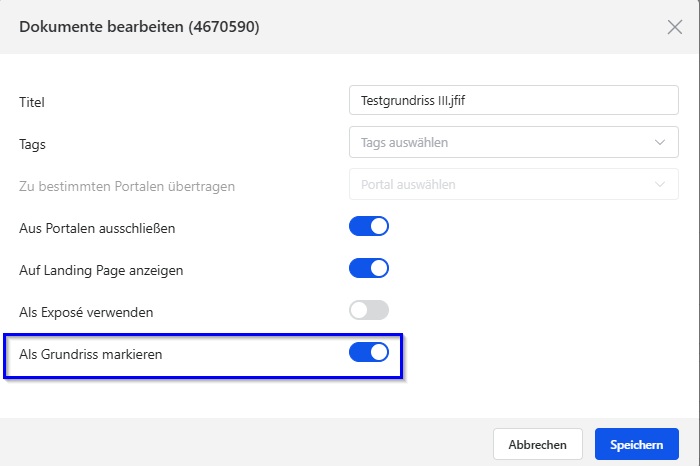Click the Titel text field

[x=513, y=101]
